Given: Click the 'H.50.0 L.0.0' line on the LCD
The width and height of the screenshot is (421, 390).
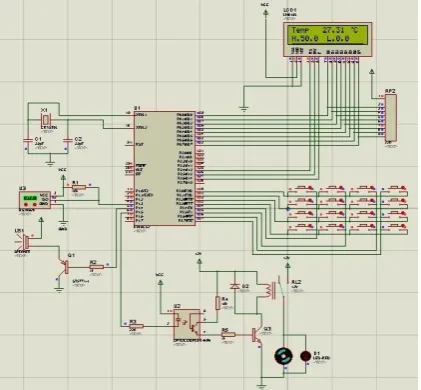Looking at the screenshot, I should tap(321, 39).
